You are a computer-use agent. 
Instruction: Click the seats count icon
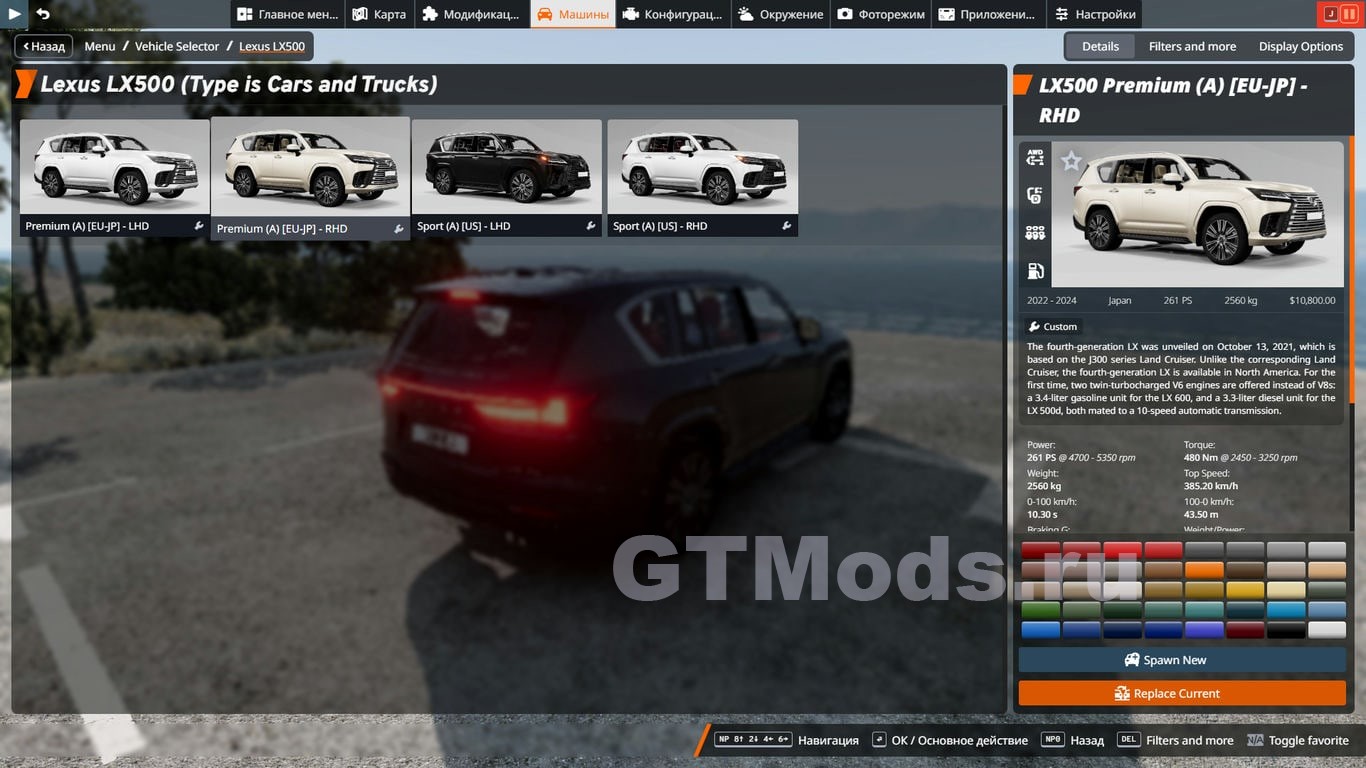(1035, 233)
